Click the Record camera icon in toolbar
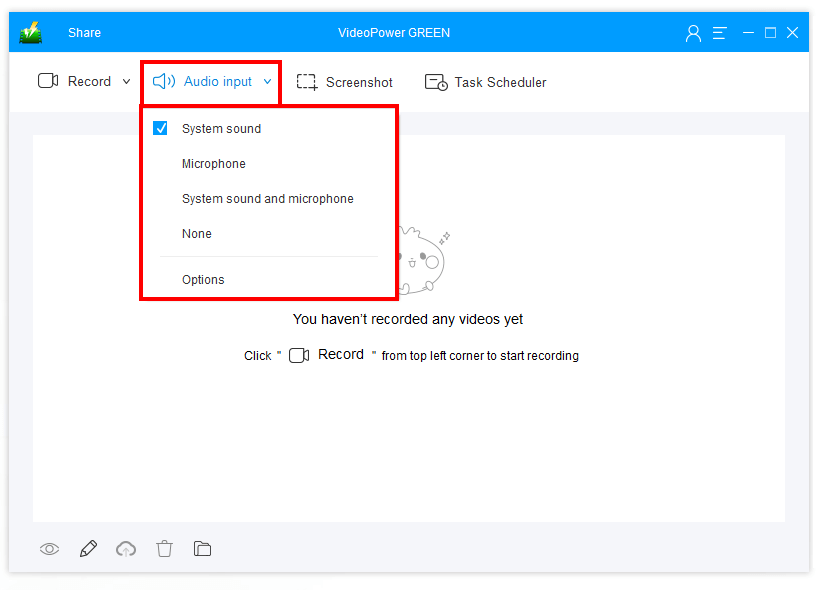 (48, 81)
